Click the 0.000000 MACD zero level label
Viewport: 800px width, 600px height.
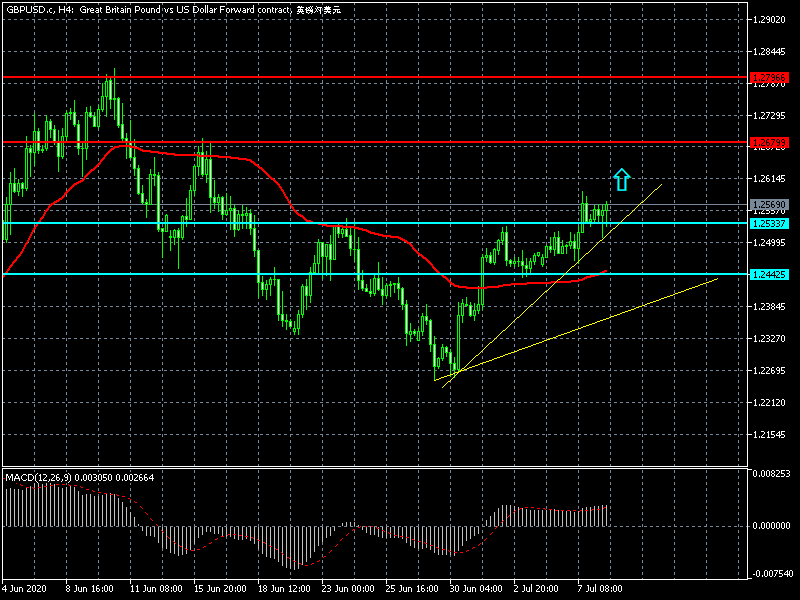tap(771, 526)
